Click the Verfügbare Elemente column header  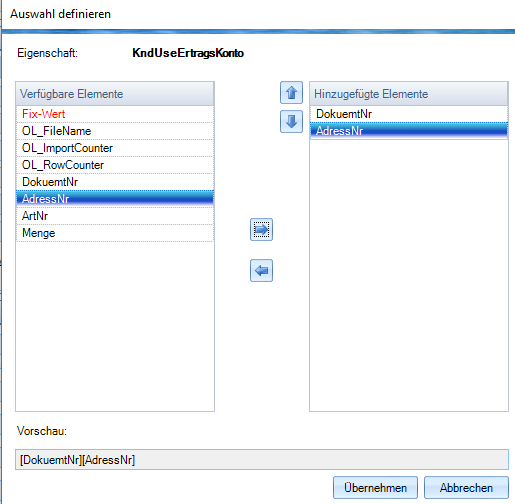[x=115, y=94]
